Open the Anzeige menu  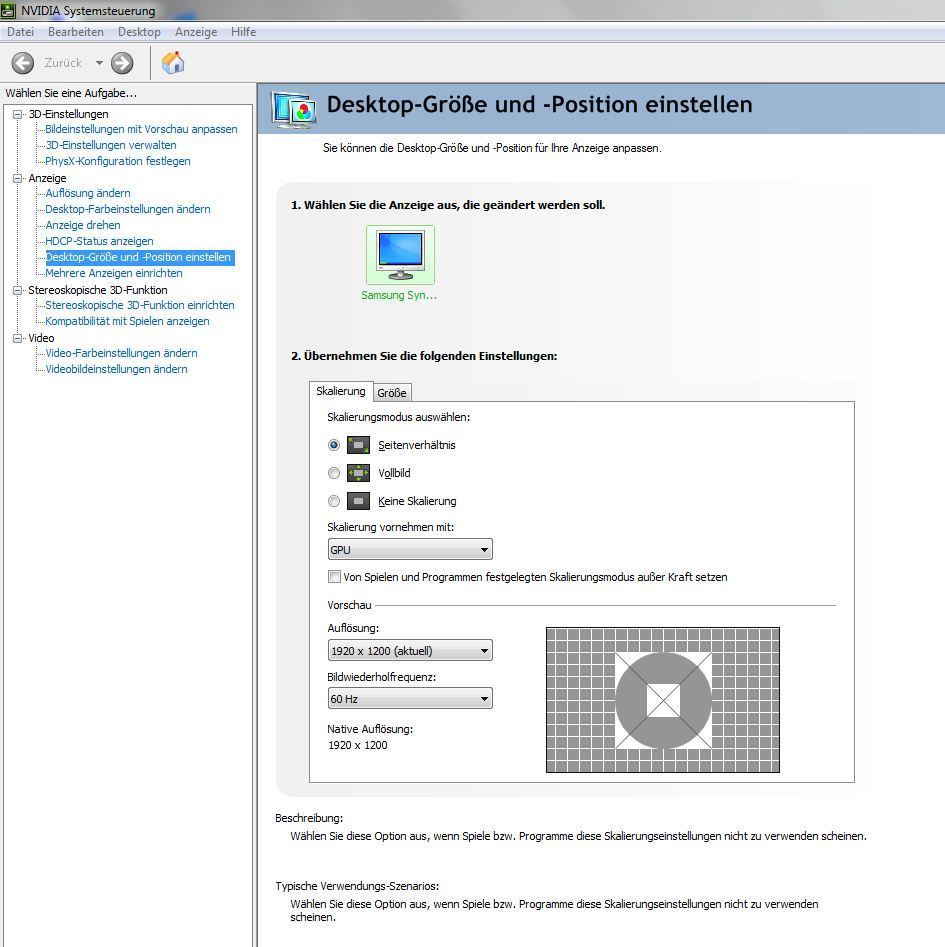(x=196, y=31)
